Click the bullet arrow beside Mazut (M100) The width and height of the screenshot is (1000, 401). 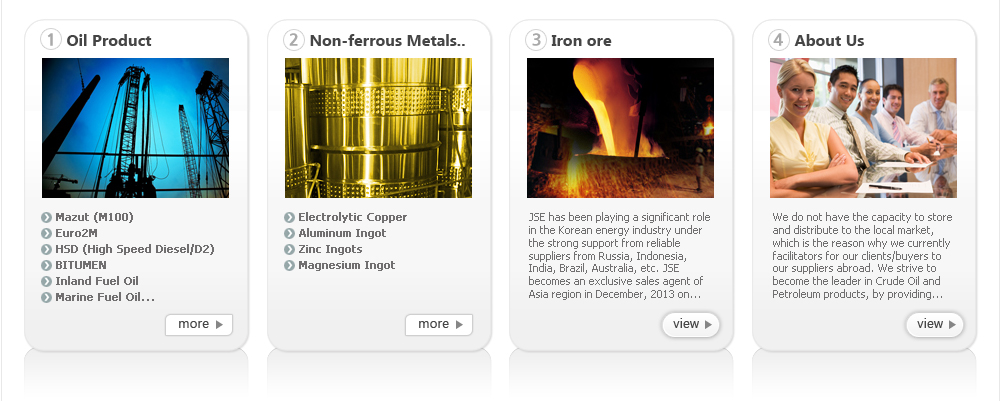tap(47, 217)
